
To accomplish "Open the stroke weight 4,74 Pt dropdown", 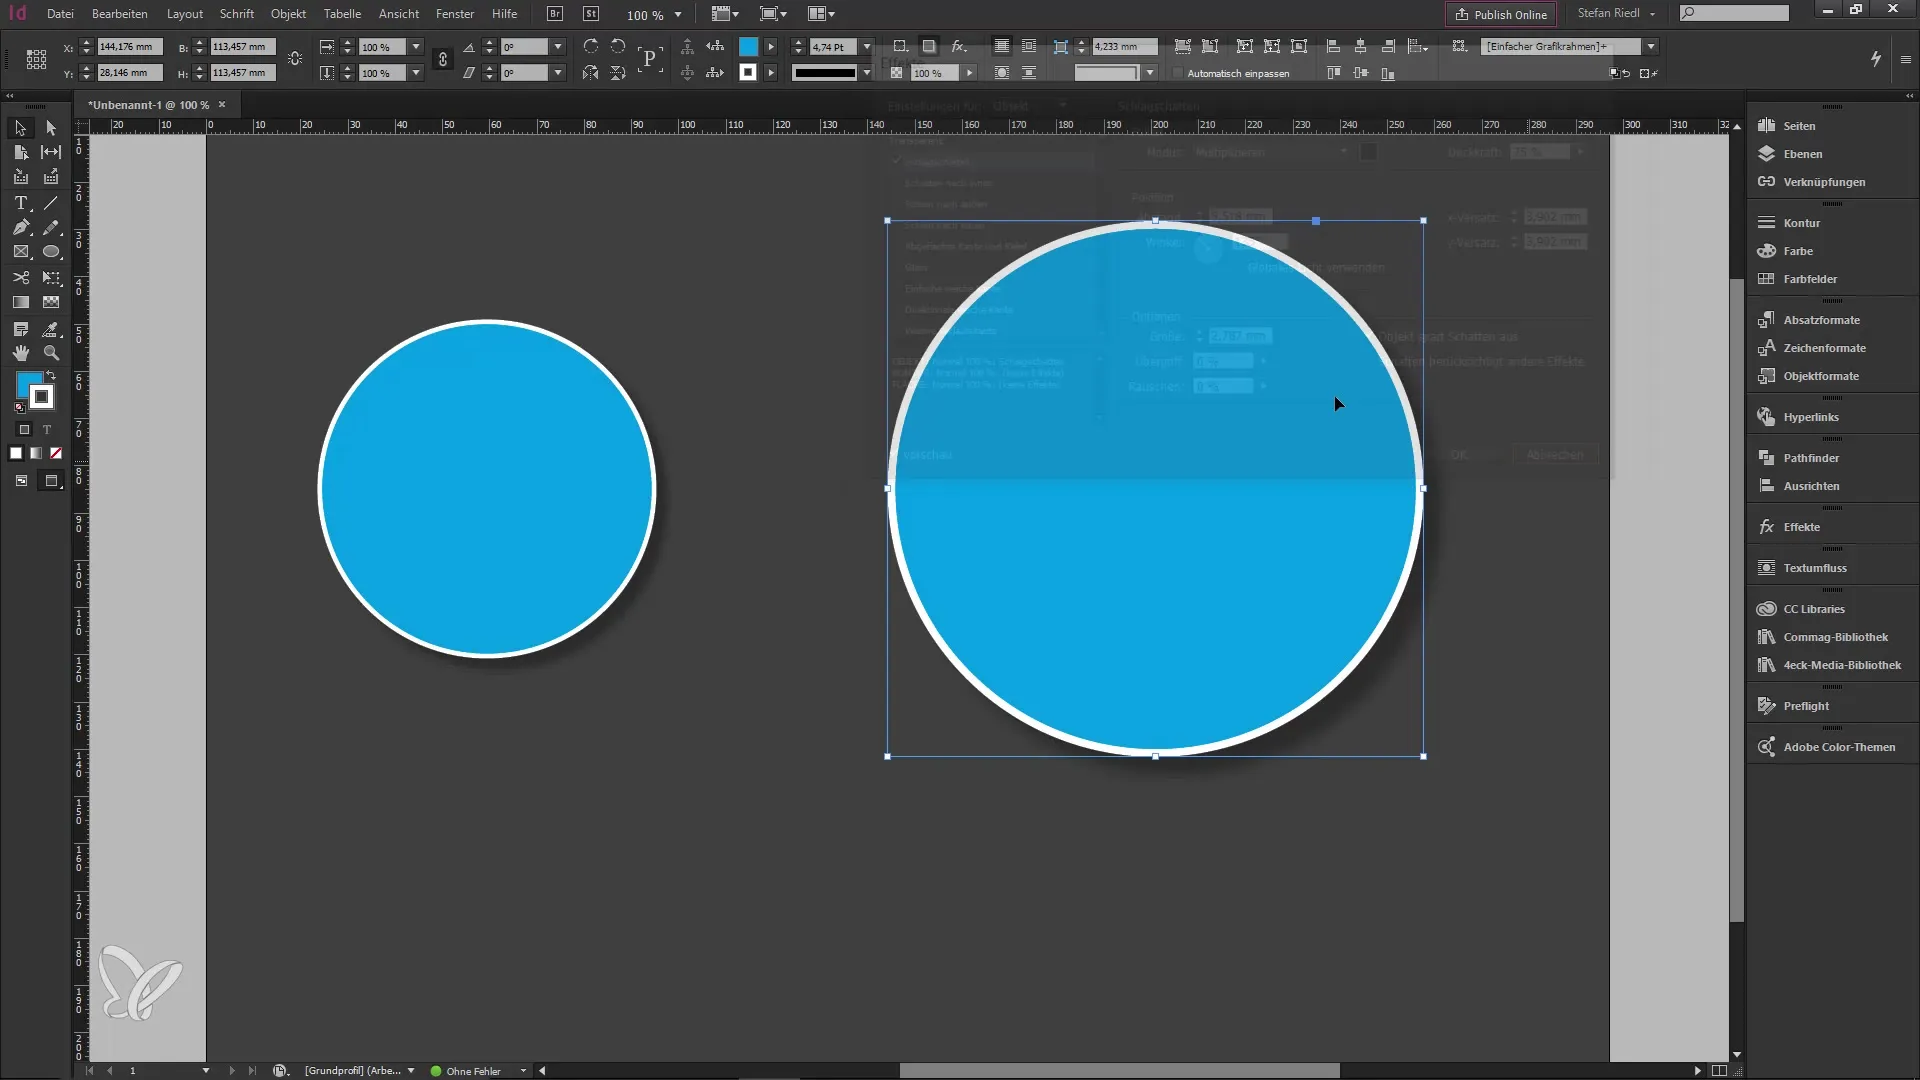I will (867, 47).
